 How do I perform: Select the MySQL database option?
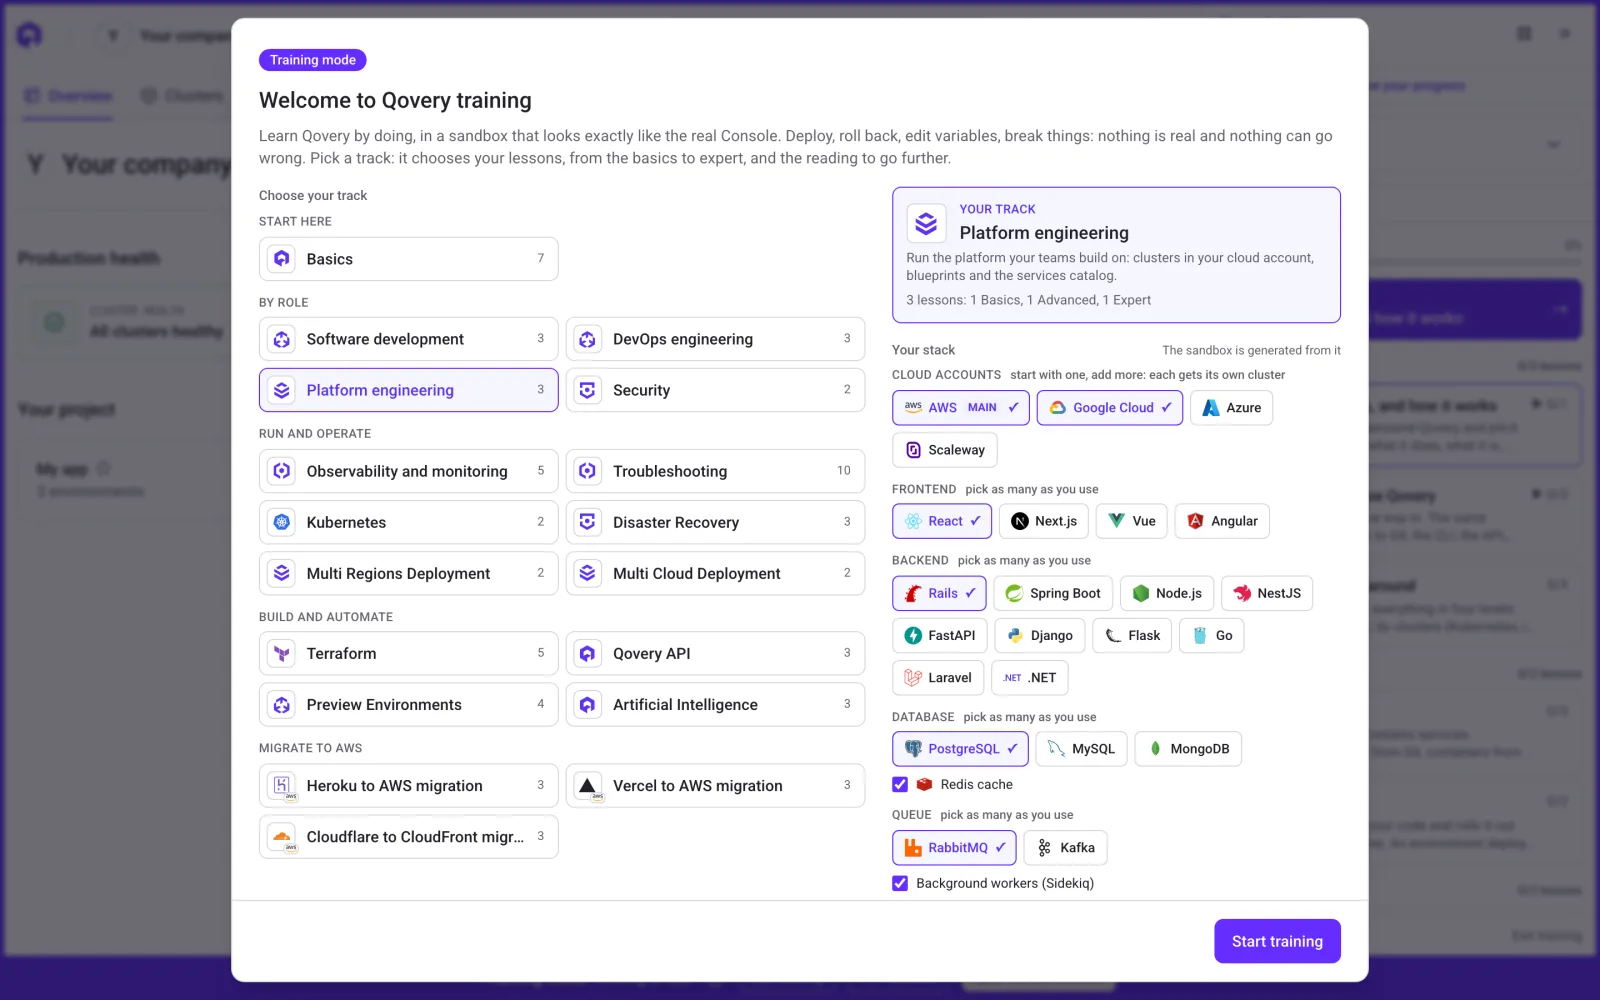tap(1082, 749)
